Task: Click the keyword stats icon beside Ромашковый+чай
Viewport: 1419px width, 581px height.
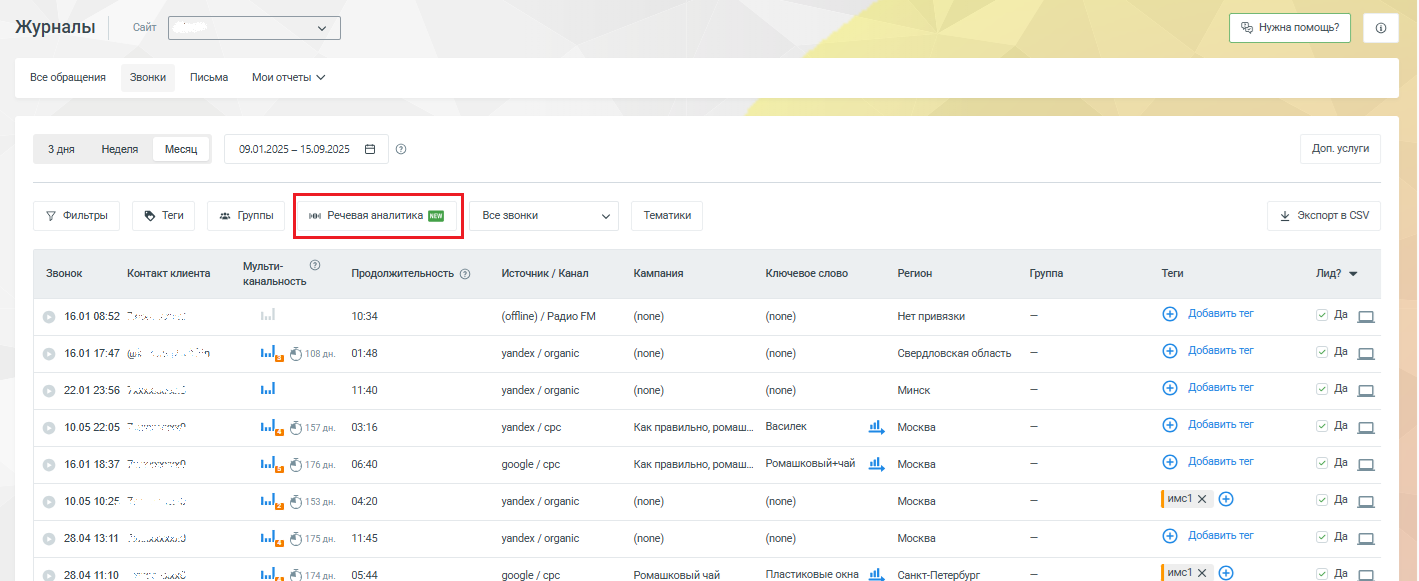Action: point(877,464)
